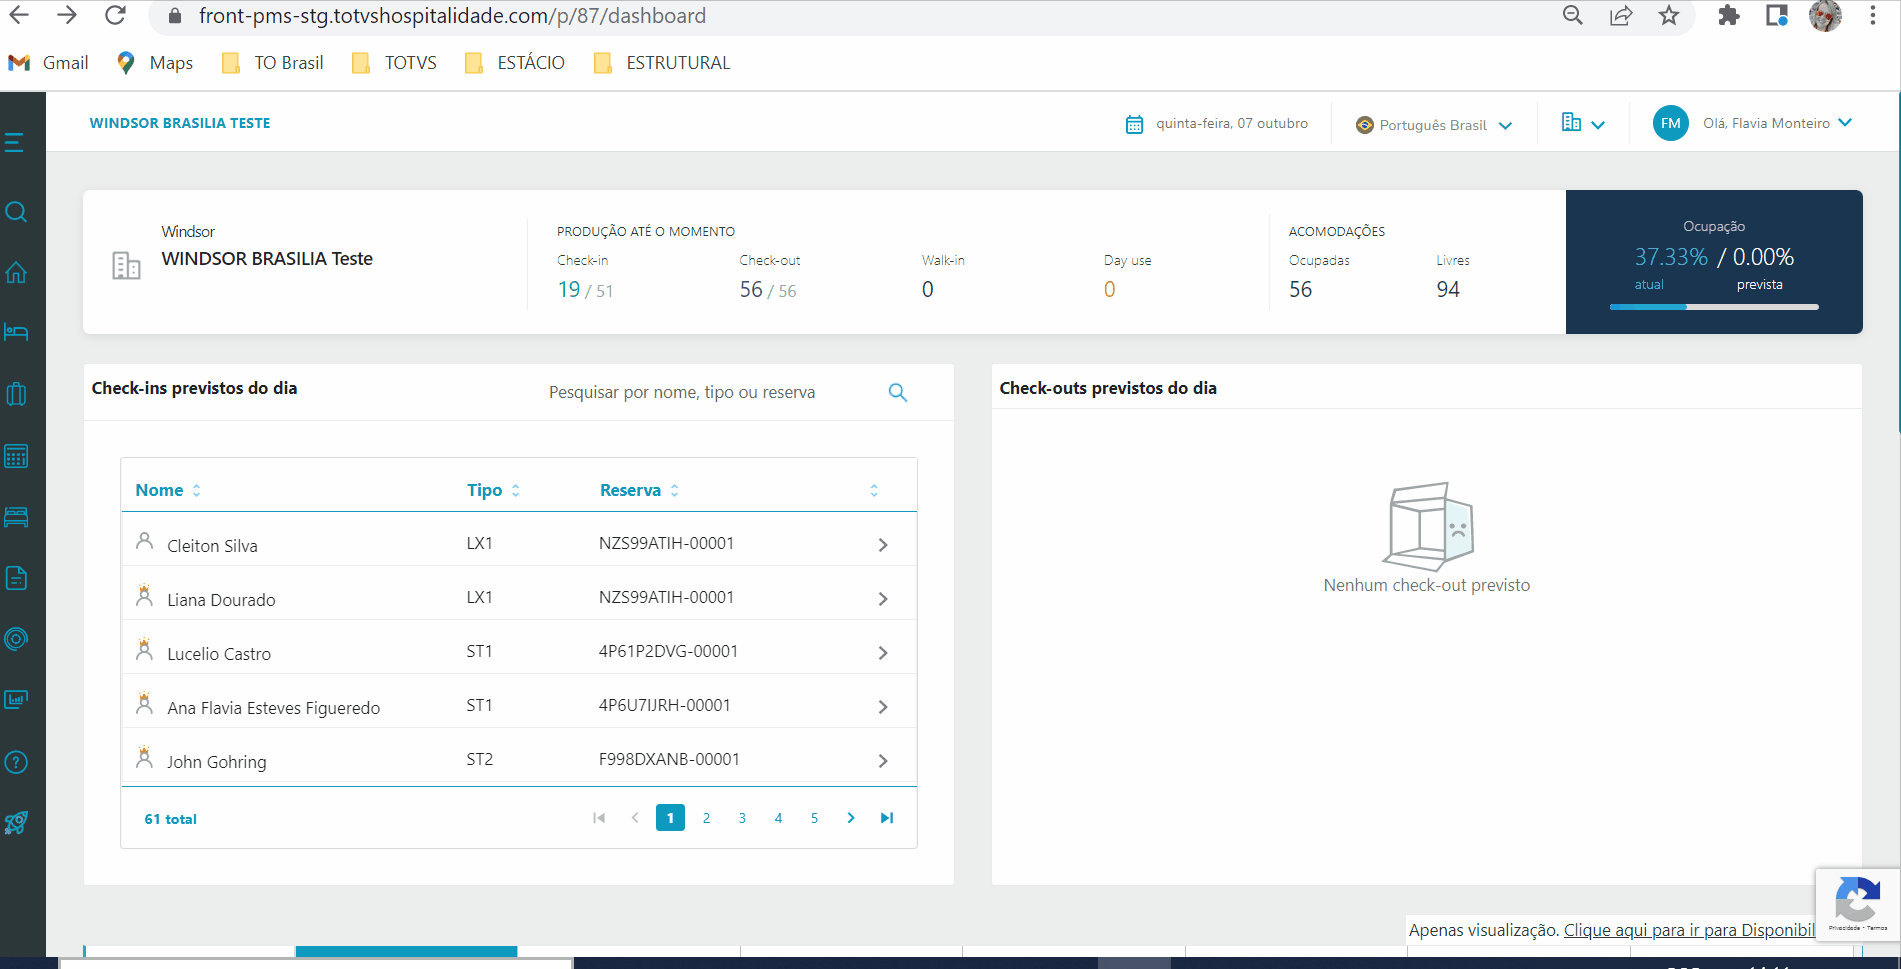1901x969 pixels.
Task: Open the document icon in the sidebar
Action: tap(16, 578)
